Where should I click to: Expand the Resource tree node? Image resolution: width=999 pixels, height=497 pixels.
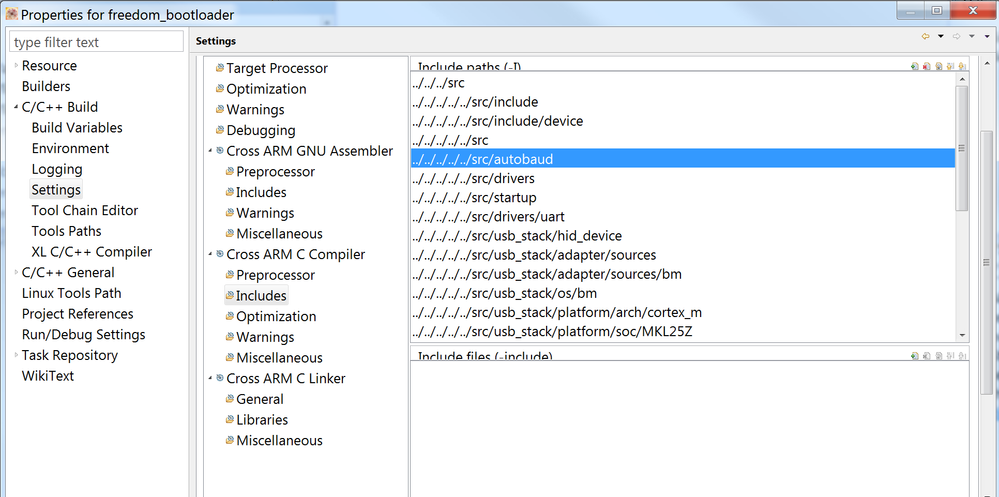16,66
